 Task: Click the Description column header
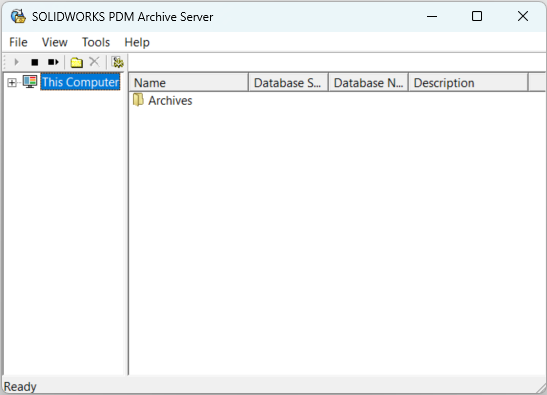tap(468, 83)
